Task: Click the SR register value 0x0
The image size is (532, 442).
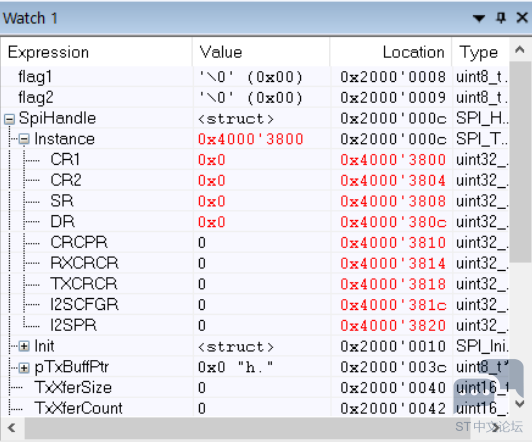Action: pos(212,201)
